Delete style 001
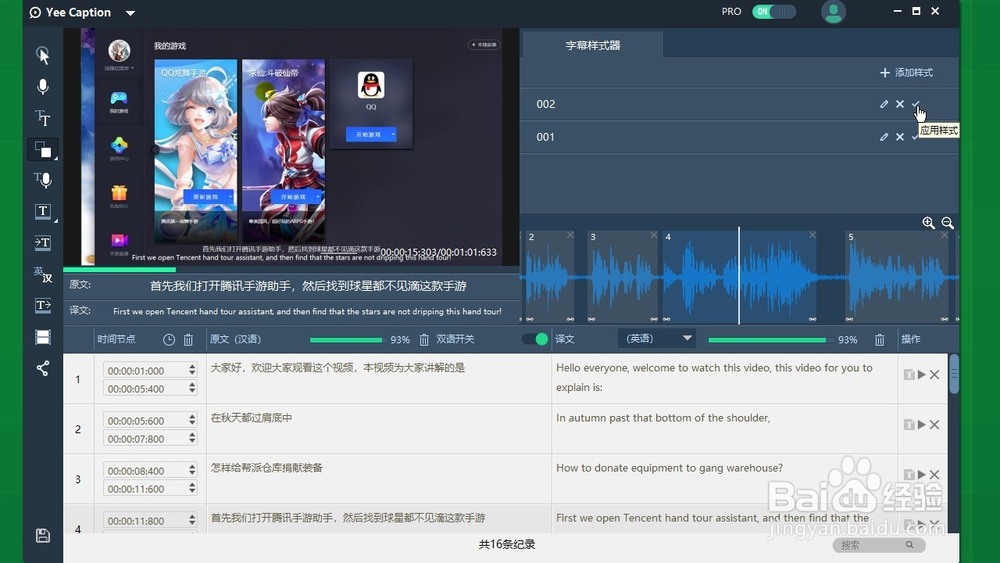Viewport: 1000px width, 563px height. [x=900, y=136]
